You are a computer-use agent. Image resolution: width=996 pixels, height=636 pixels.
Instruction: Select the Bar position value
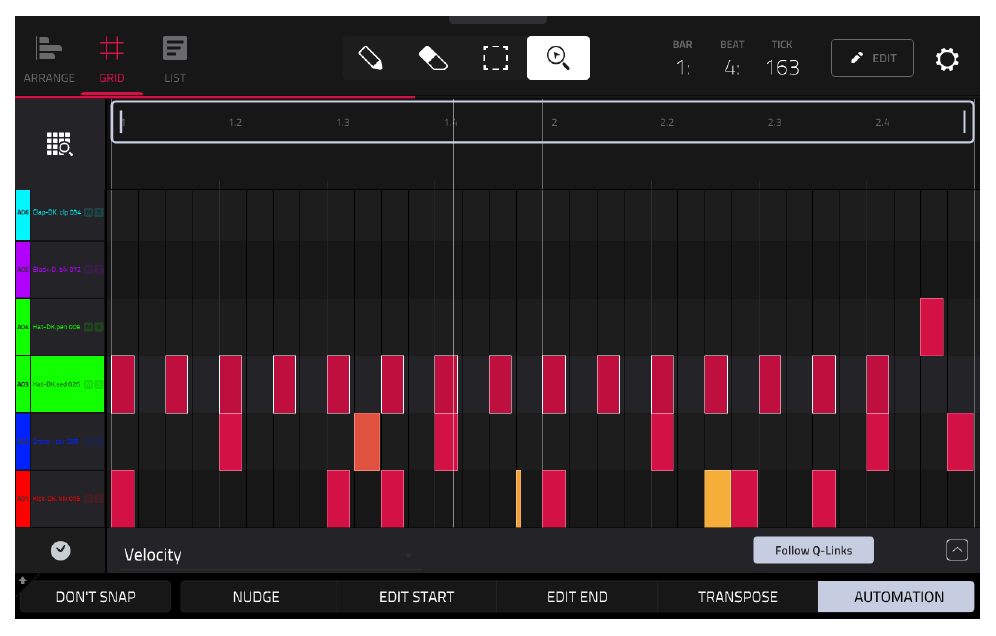pyautogui.click(x=682, y=67)
